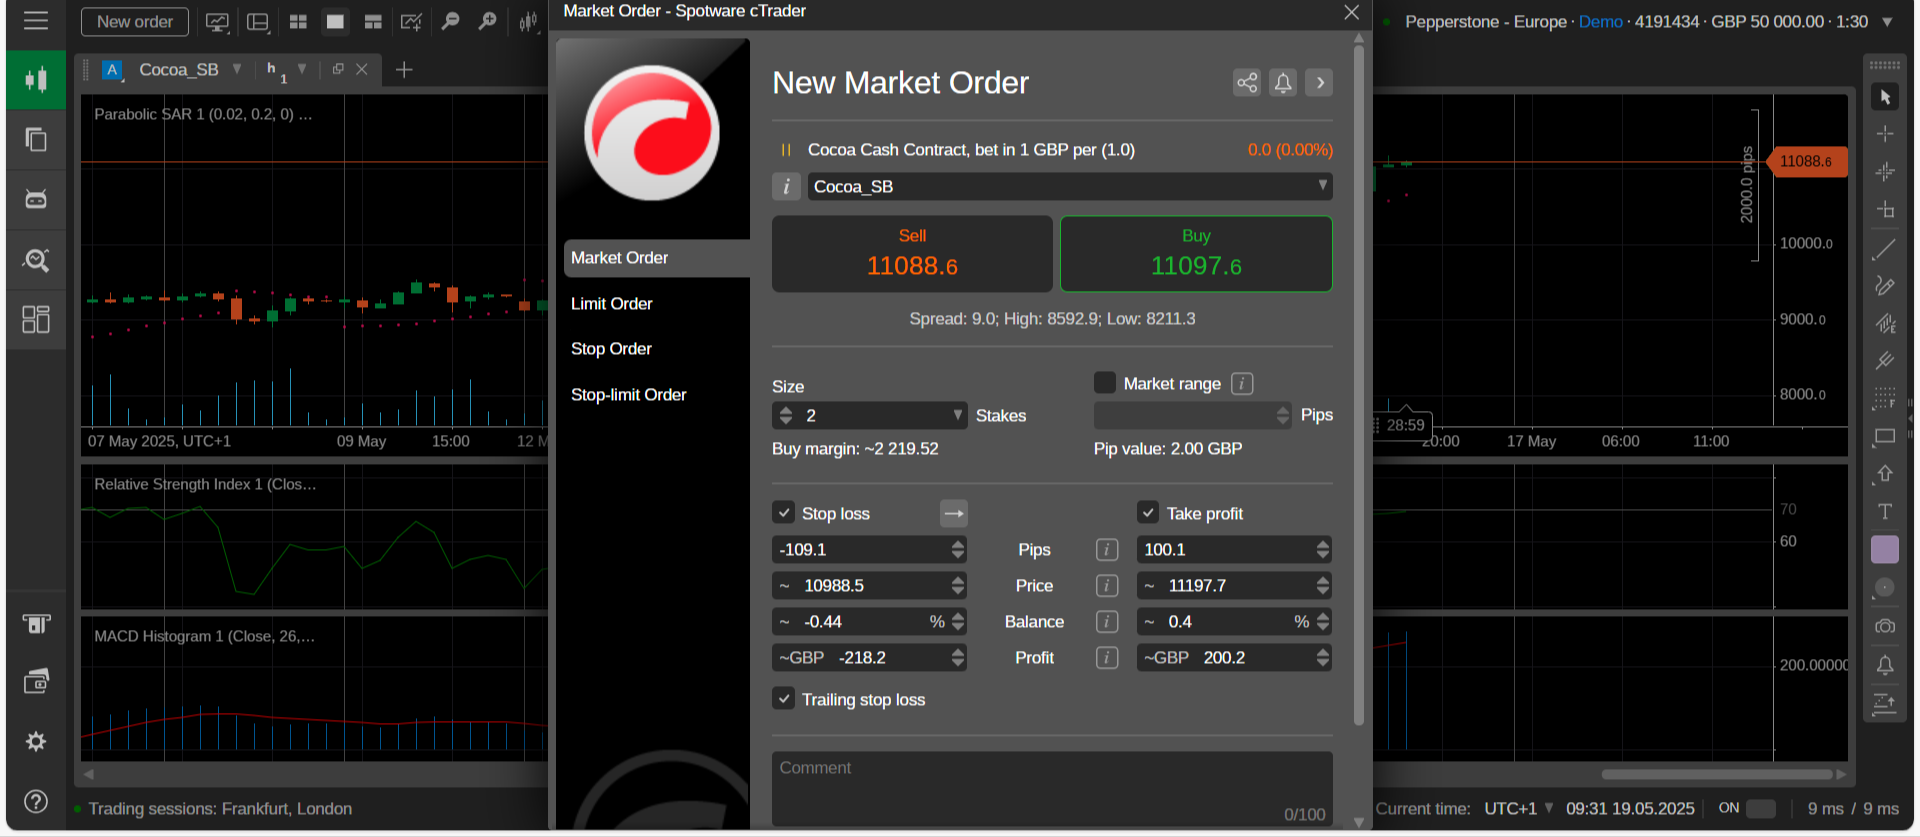
Task: Click into the Comment text field
Action: 1052,789
